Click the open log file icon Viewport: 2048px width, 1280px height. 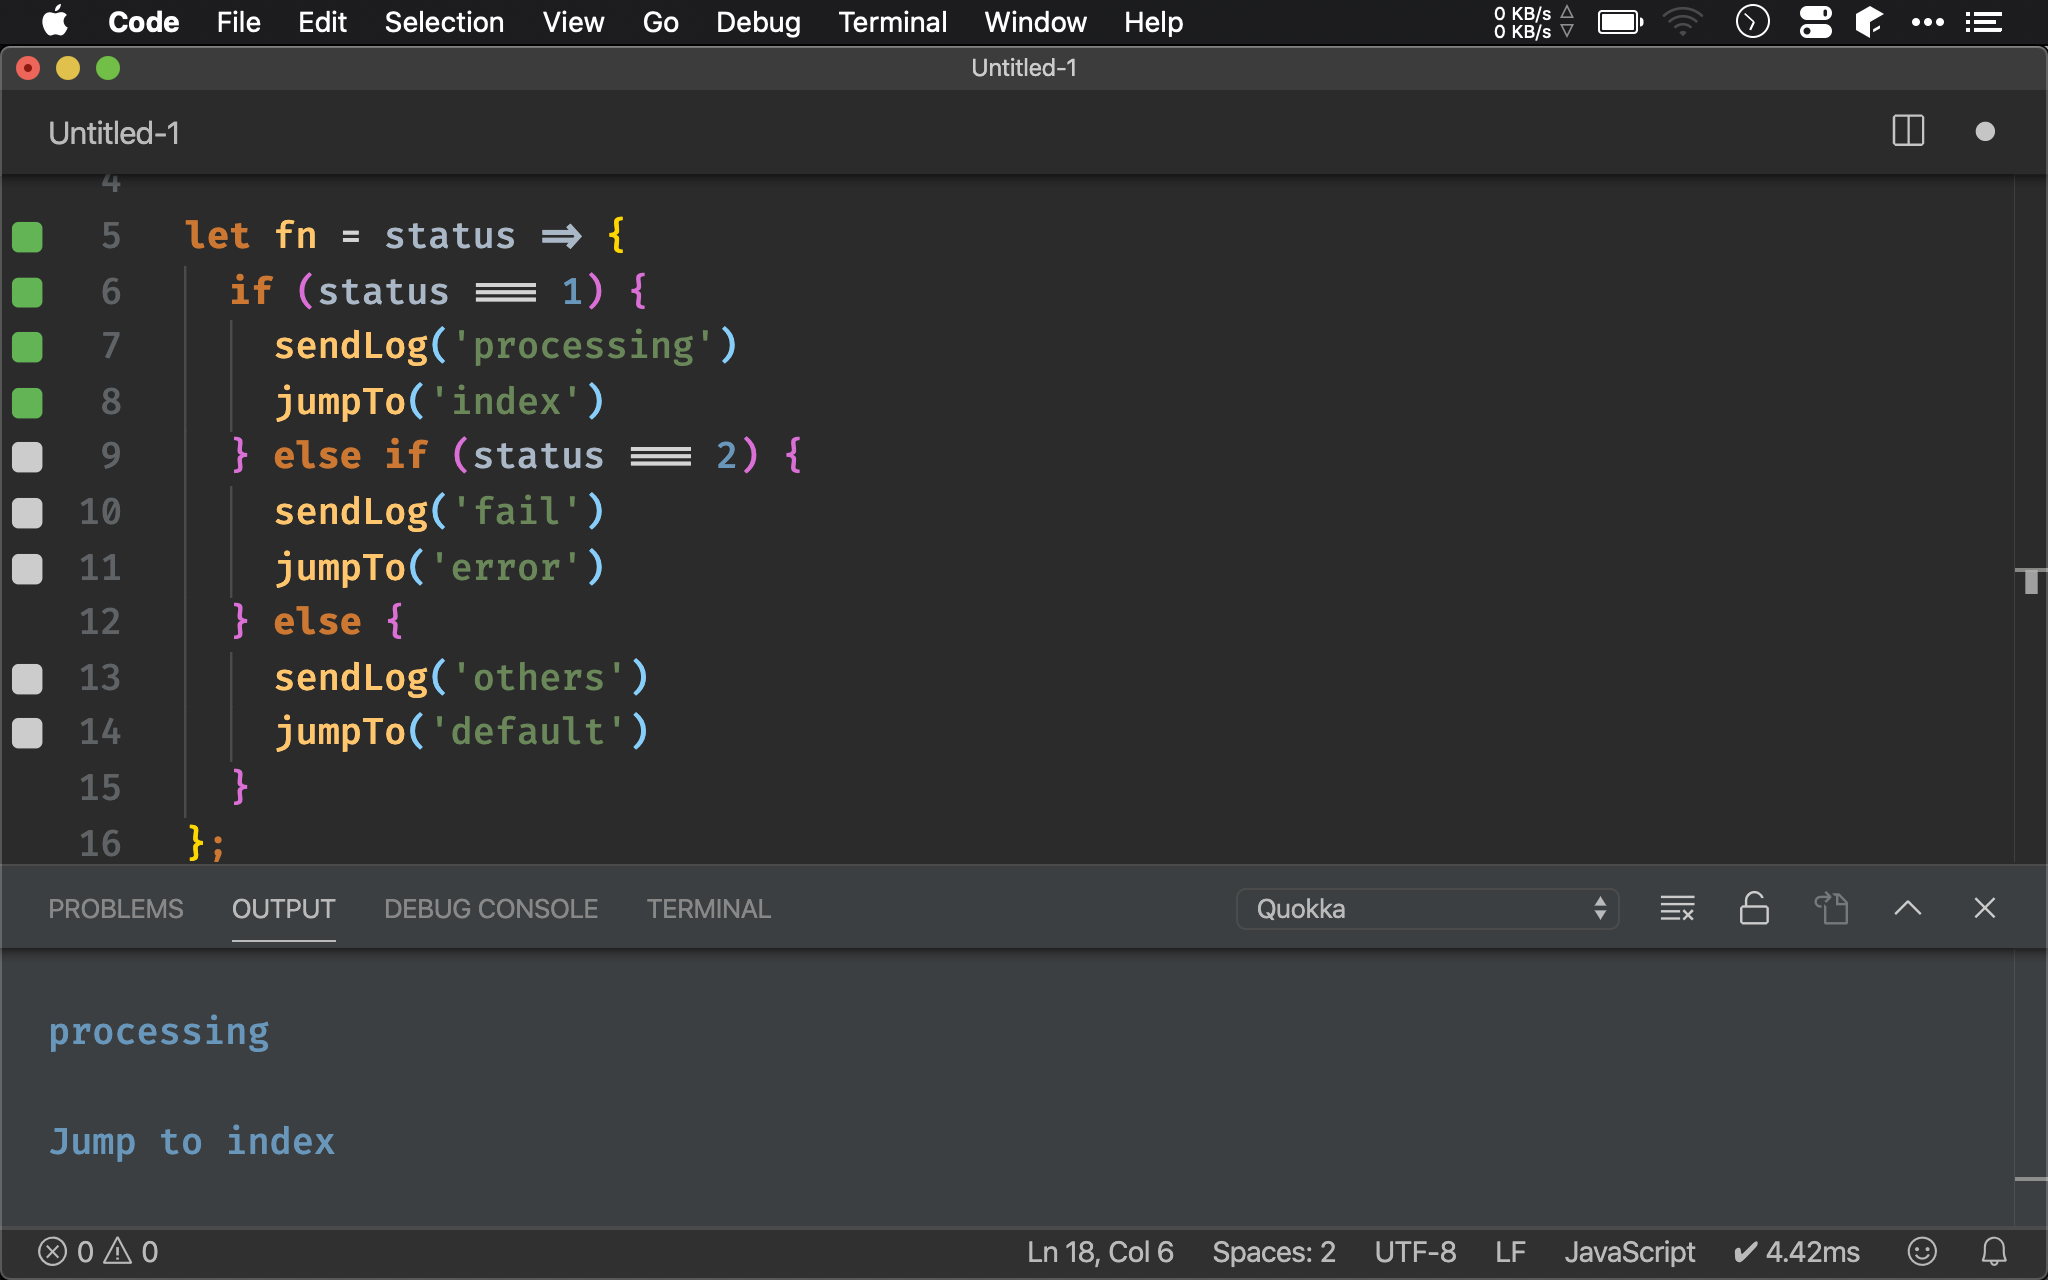pos(1831,908)
